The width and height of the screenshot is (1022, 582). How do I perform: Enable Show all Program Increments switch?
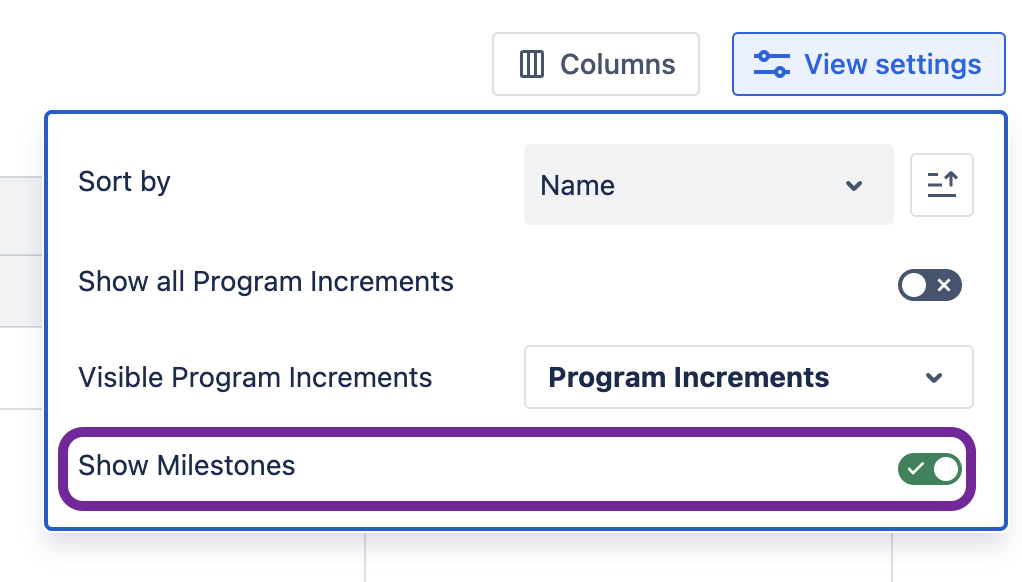930,286
